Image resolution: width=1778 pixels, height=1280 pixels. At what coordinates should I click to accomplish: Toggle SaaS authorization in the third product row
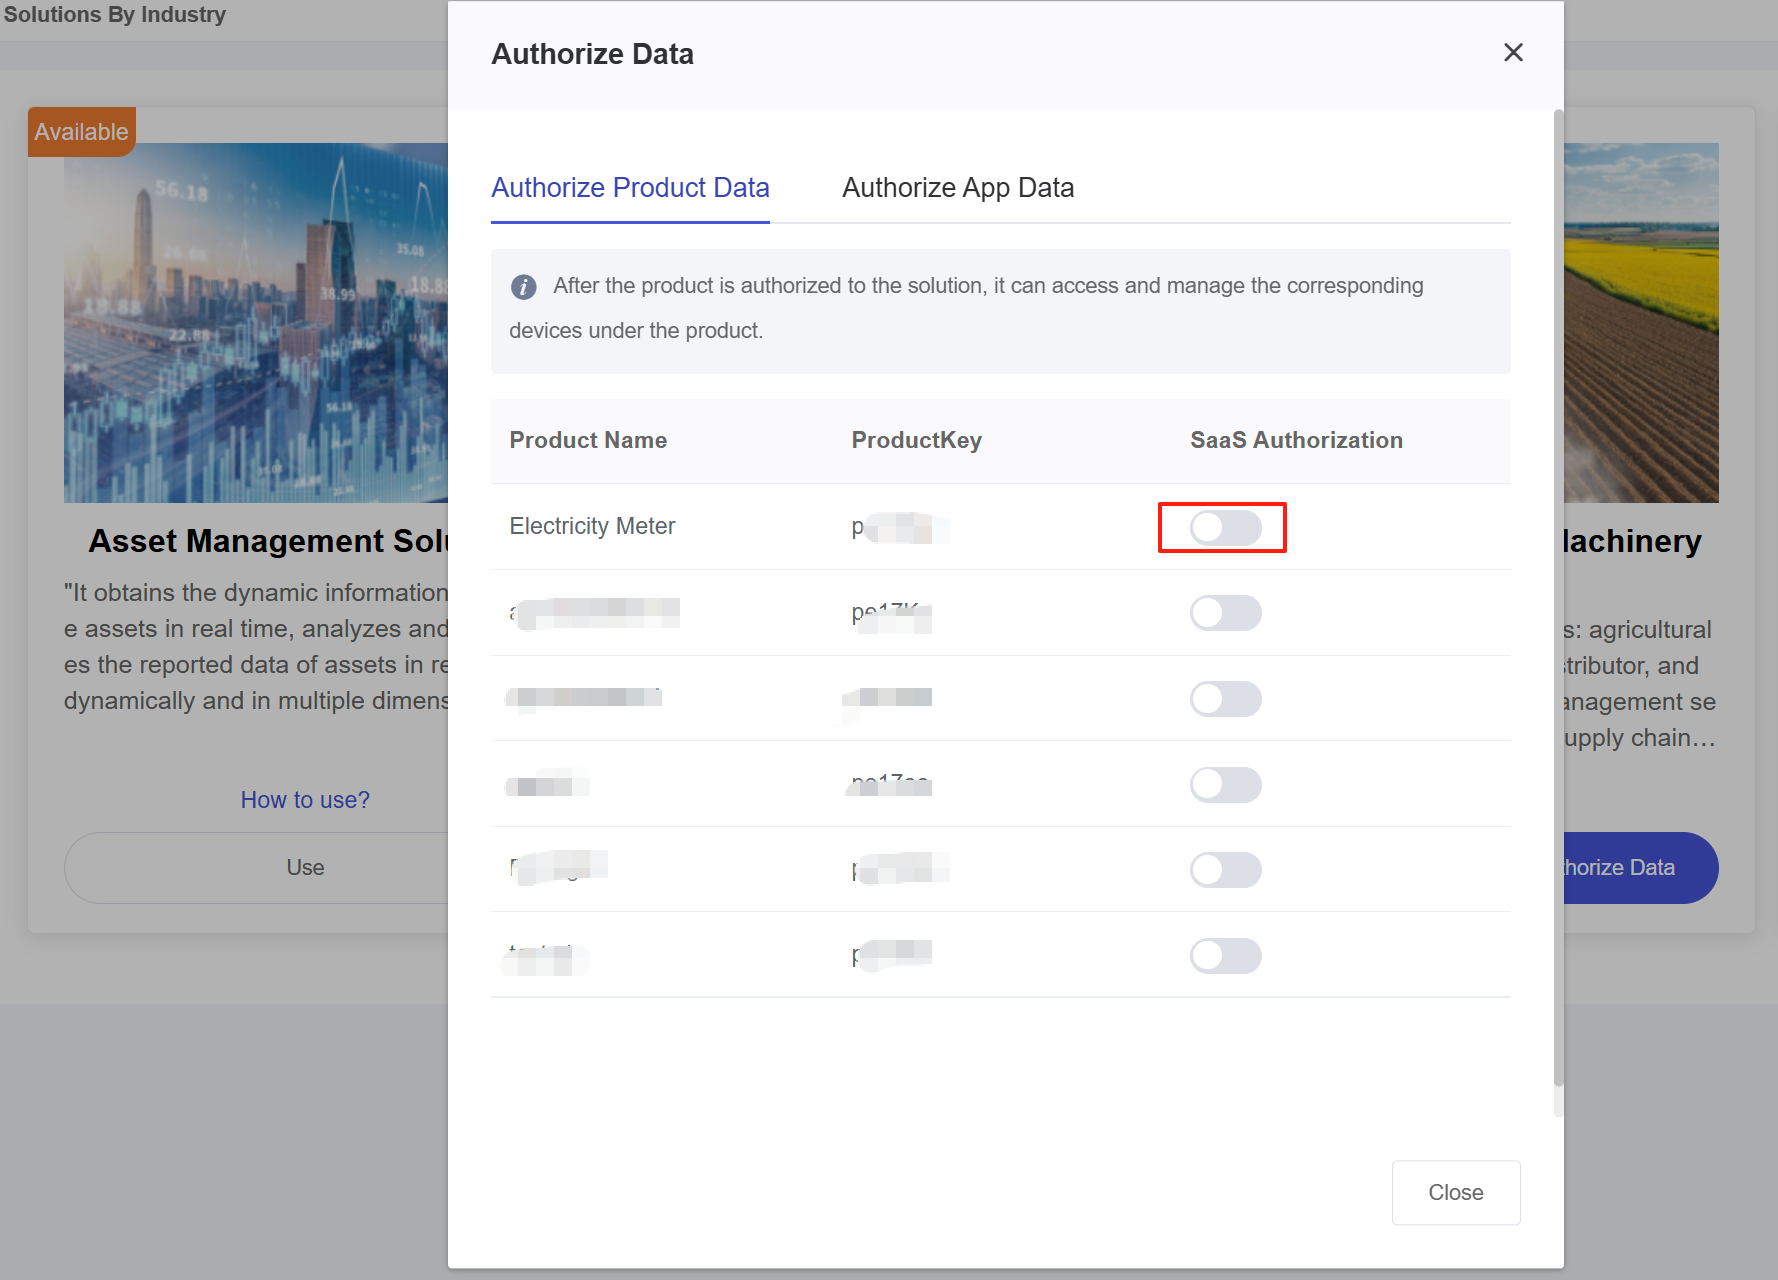coord(1225,699)
